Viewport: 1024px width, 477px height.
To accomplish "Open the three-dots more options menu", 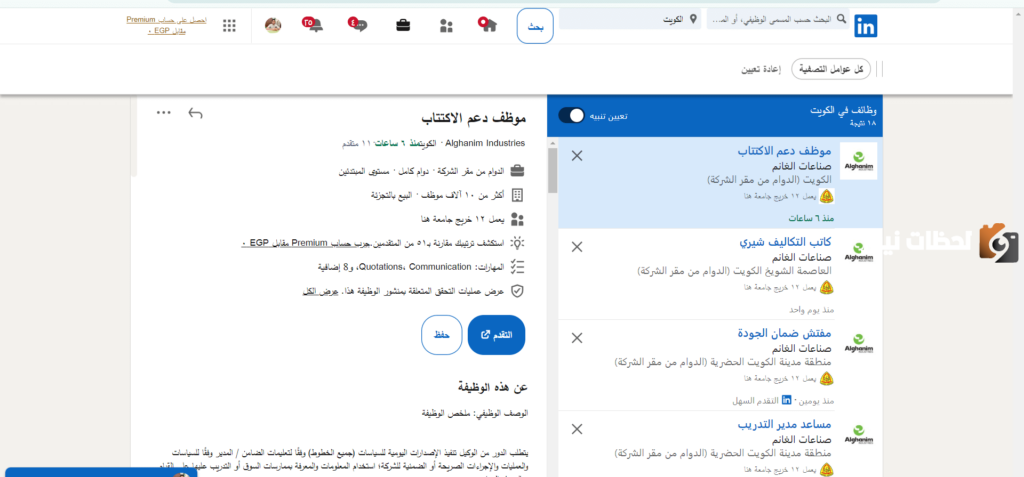I will [163, 113].
